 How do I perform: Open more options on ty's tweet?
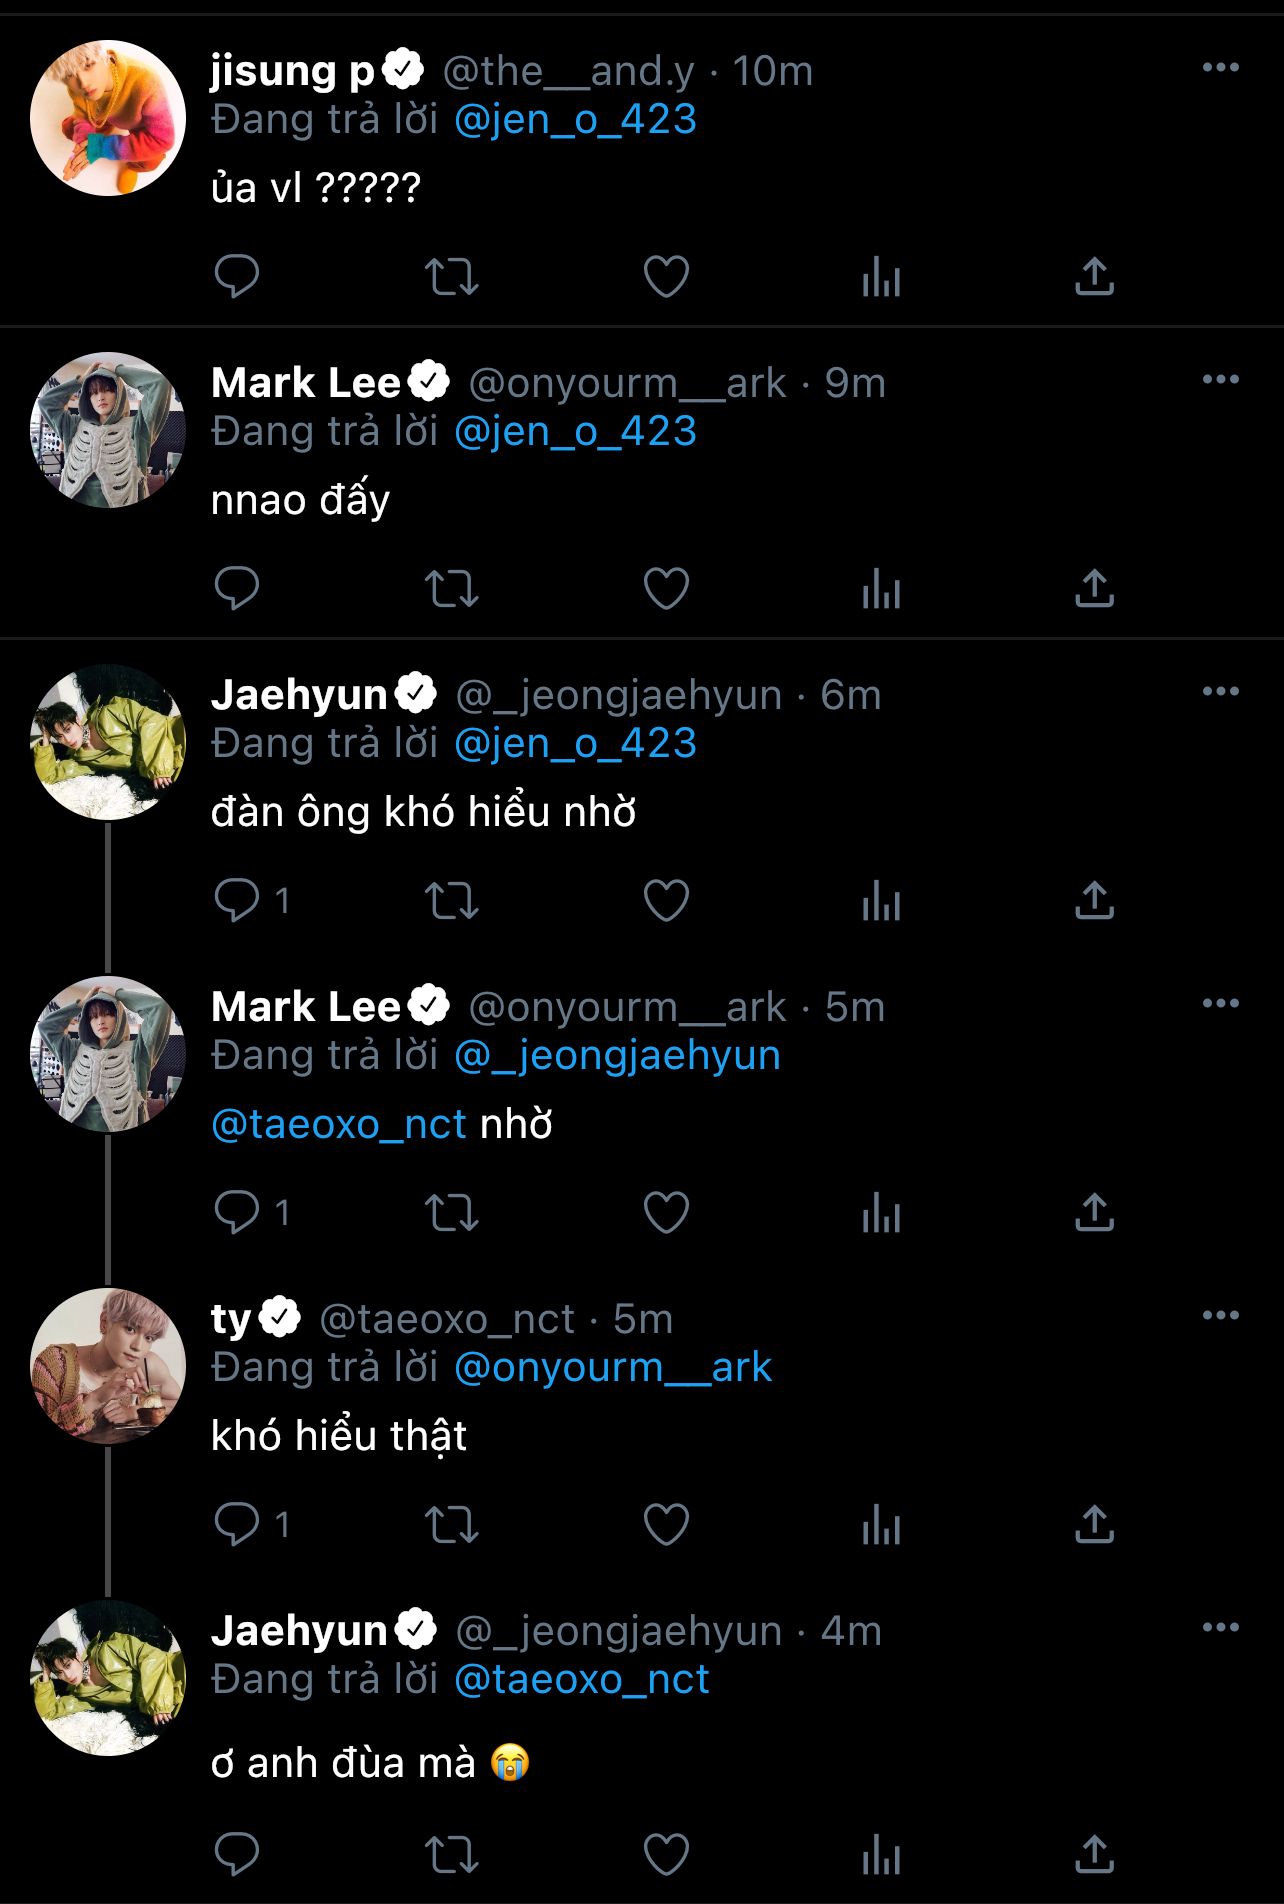pos(1221,1315)
